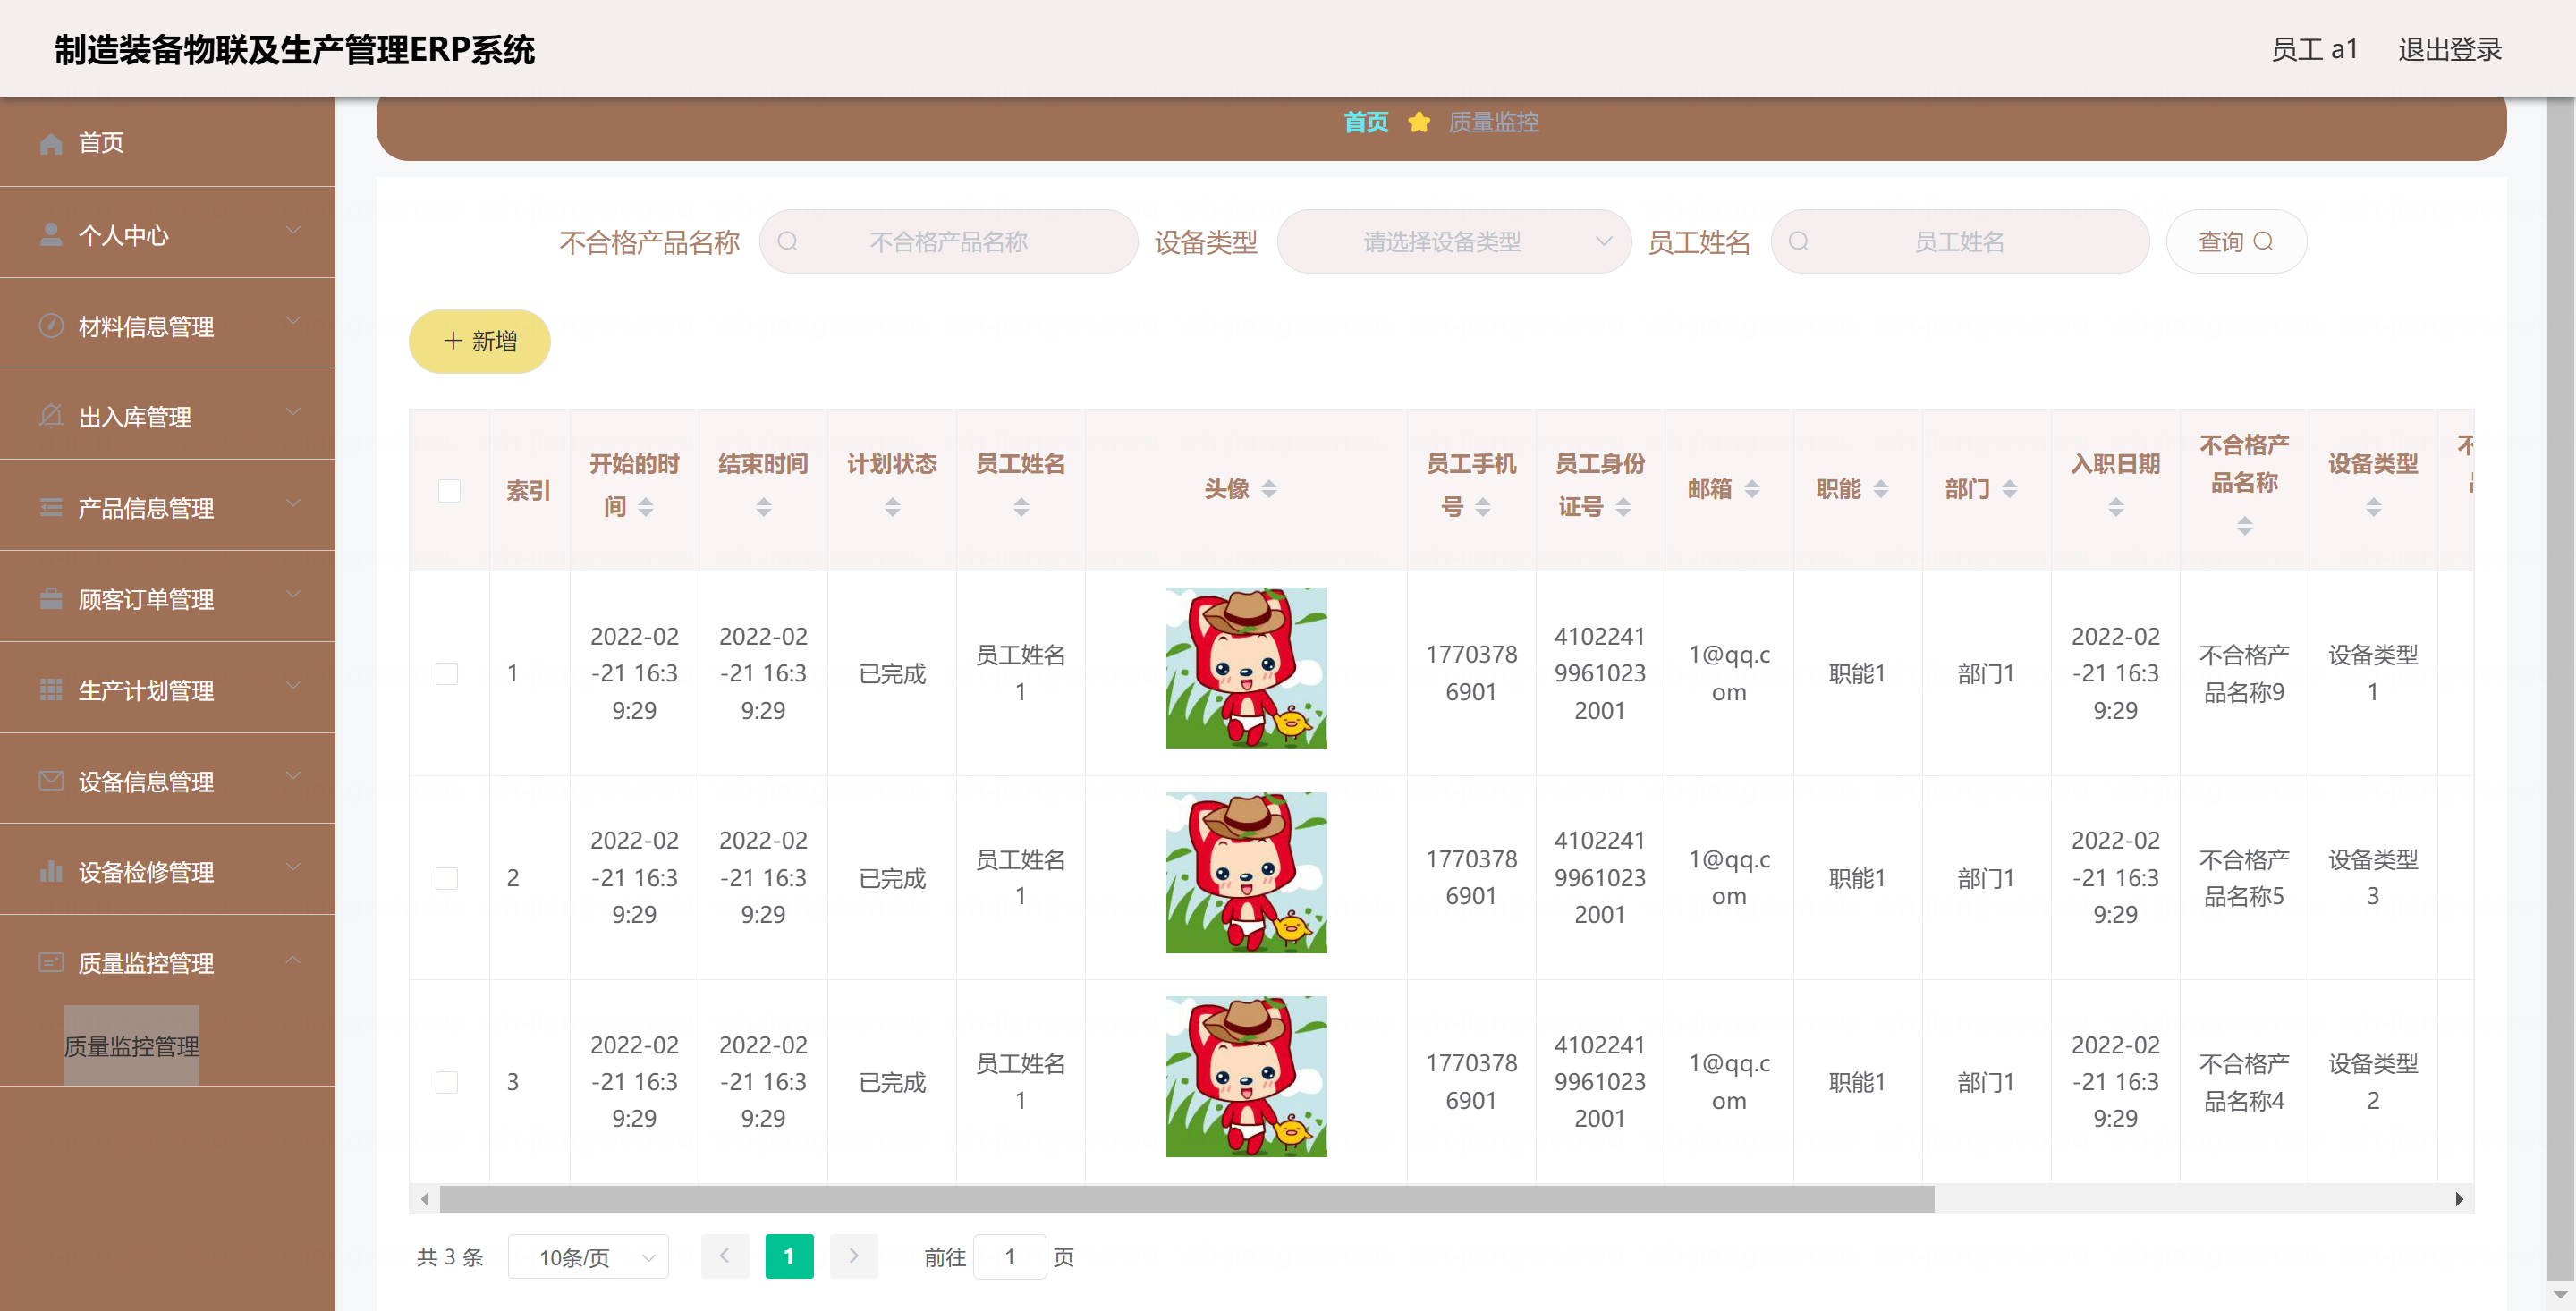Sort by 结束时间 column arrows

[764, 507]
